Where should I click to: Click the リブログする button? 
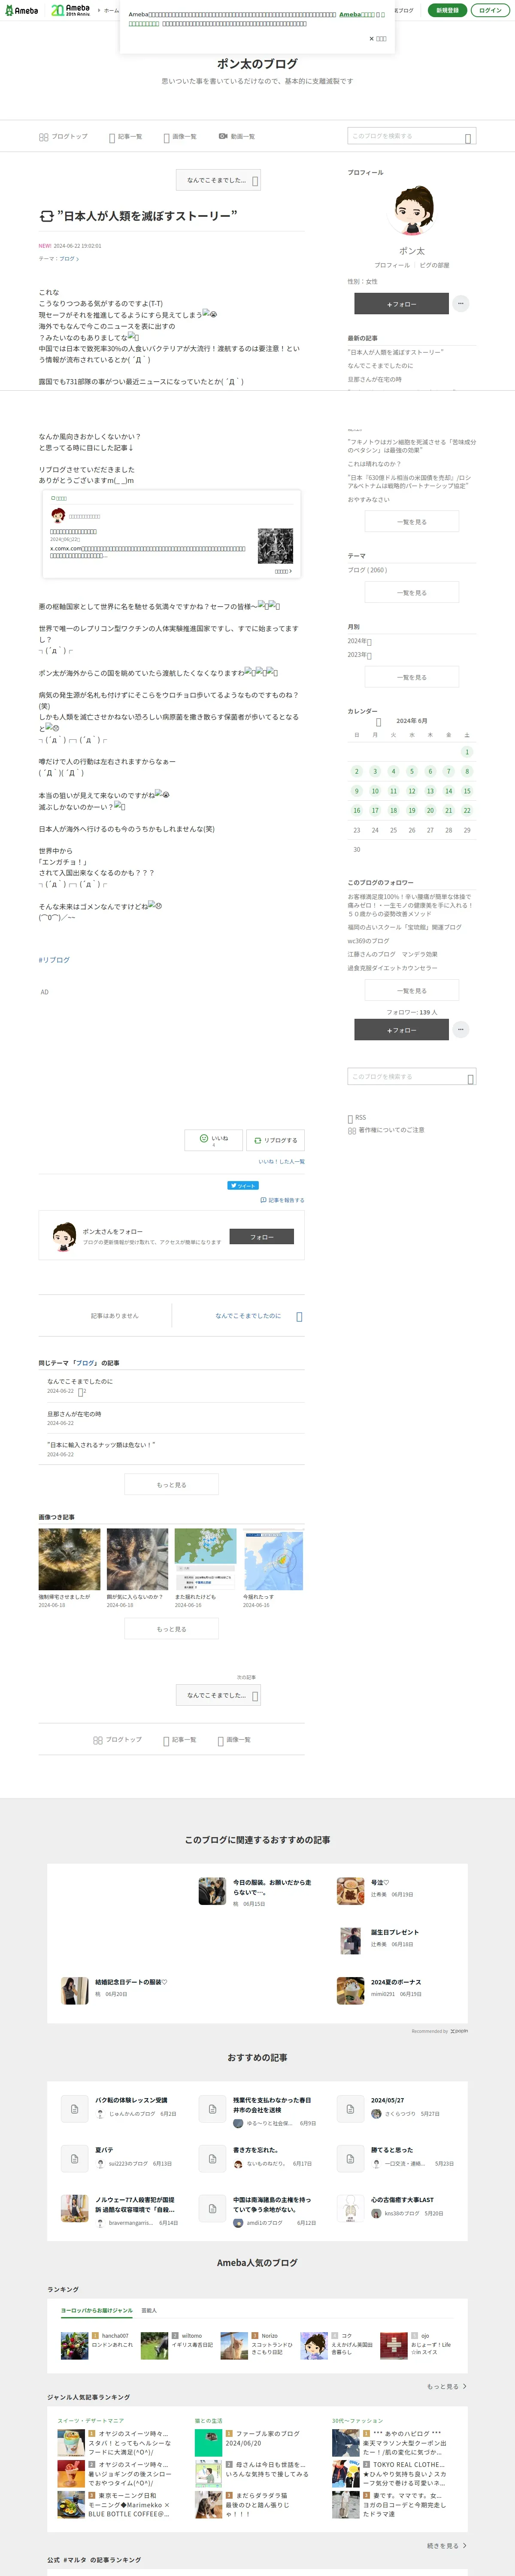pos(275,1140)
